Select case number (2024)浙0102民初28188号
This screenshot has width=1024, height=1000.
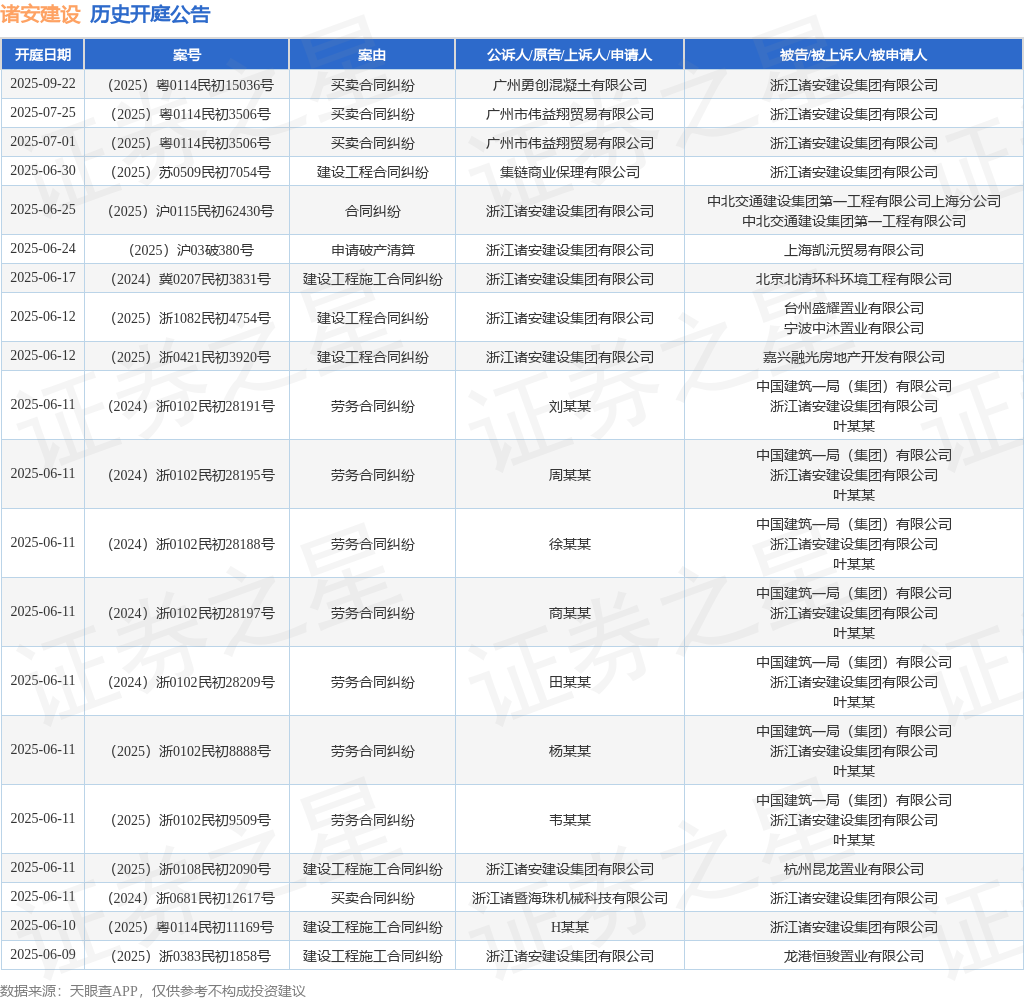(191, 544)
